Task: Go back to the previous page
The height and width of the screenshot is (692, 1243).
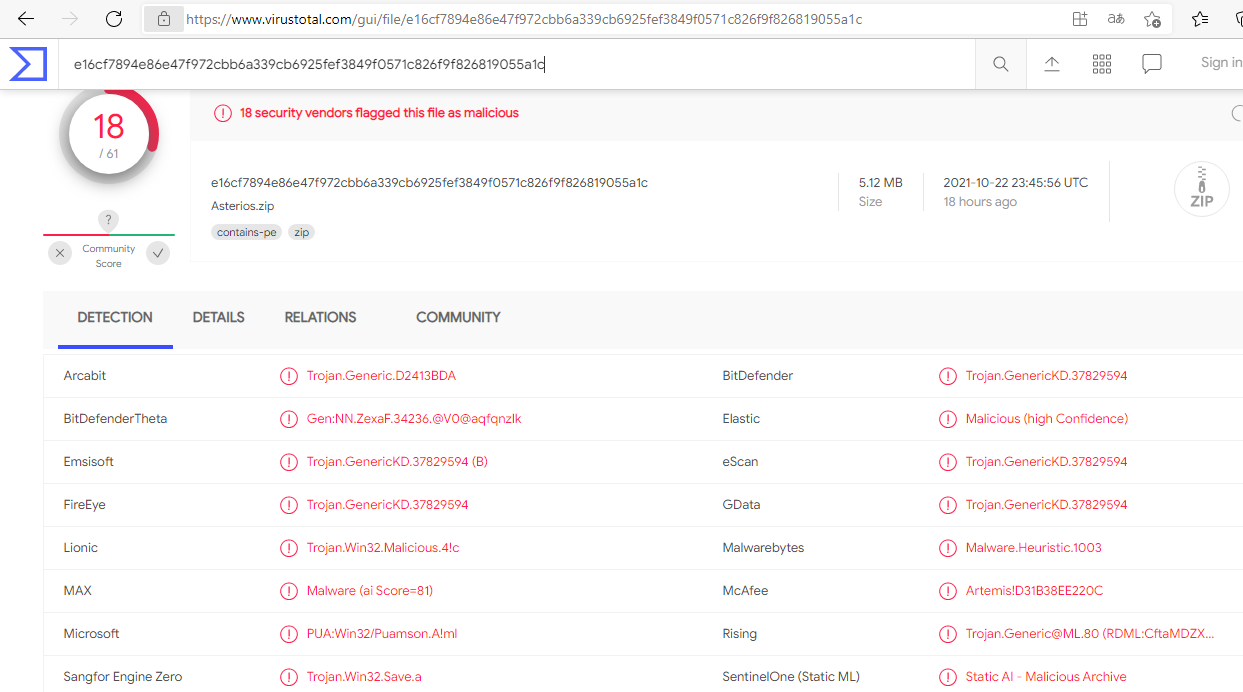Action: 26,19
